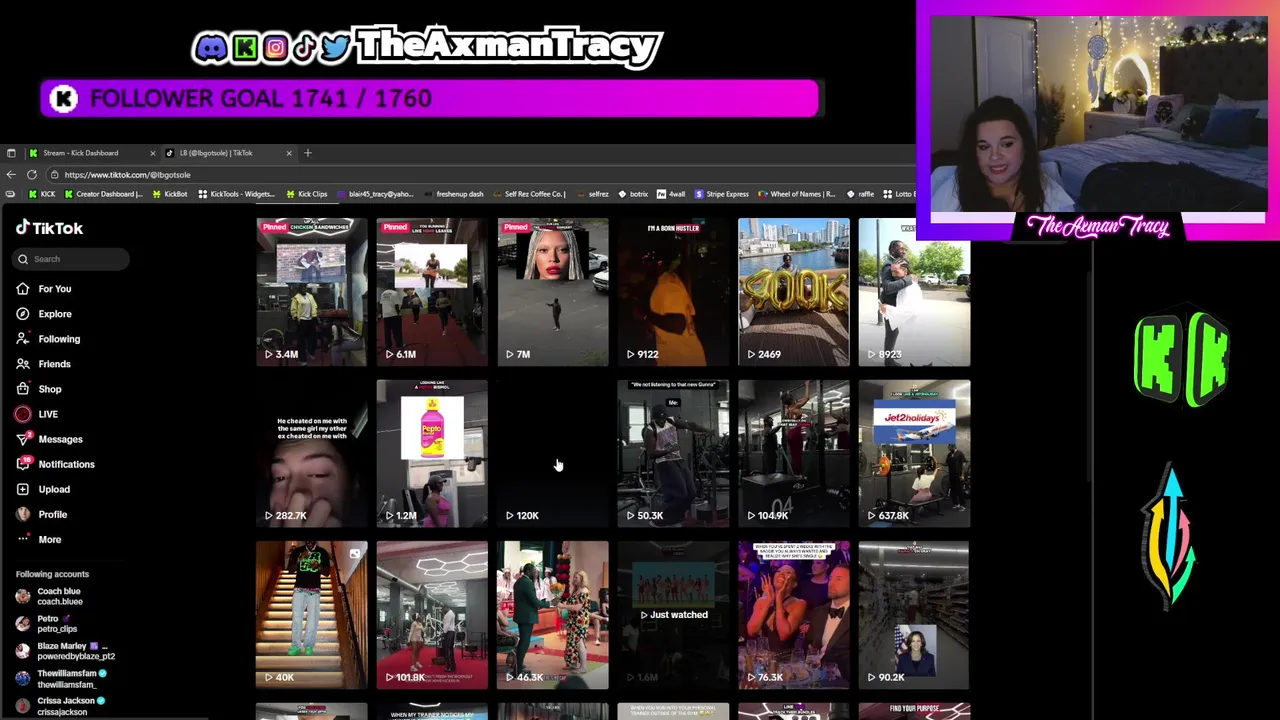Reload the TikTok page

tap(32, 174)
